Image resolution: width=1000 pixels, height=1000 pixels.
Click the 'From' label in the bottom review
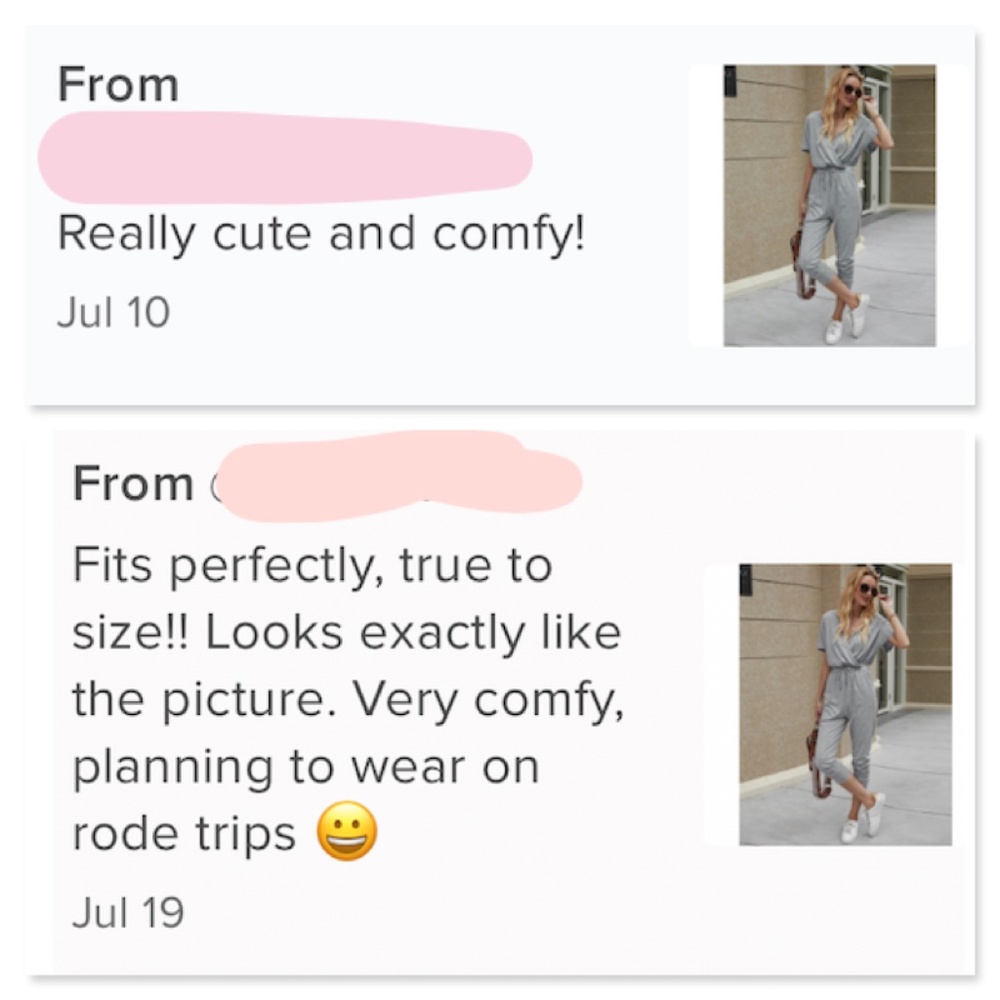click(133, 484)
